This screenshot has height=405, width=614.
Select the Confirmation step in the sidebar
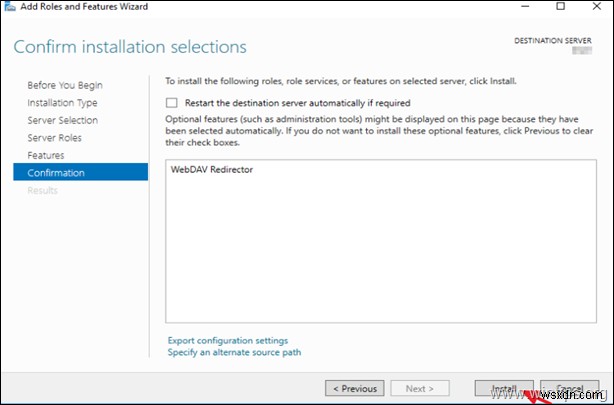tap(57, 173)
